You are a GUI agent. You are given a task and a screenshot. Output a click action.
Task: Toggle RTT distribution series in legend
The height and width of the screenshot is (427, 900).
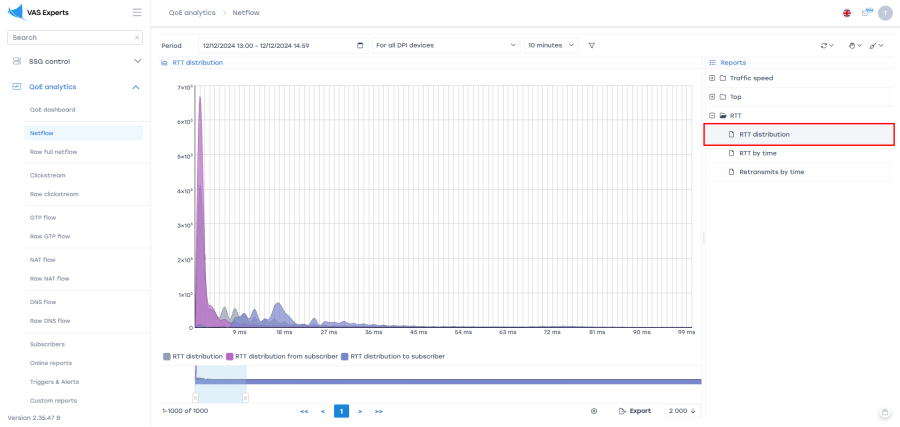pyautogui.click(x=193, y=356)
